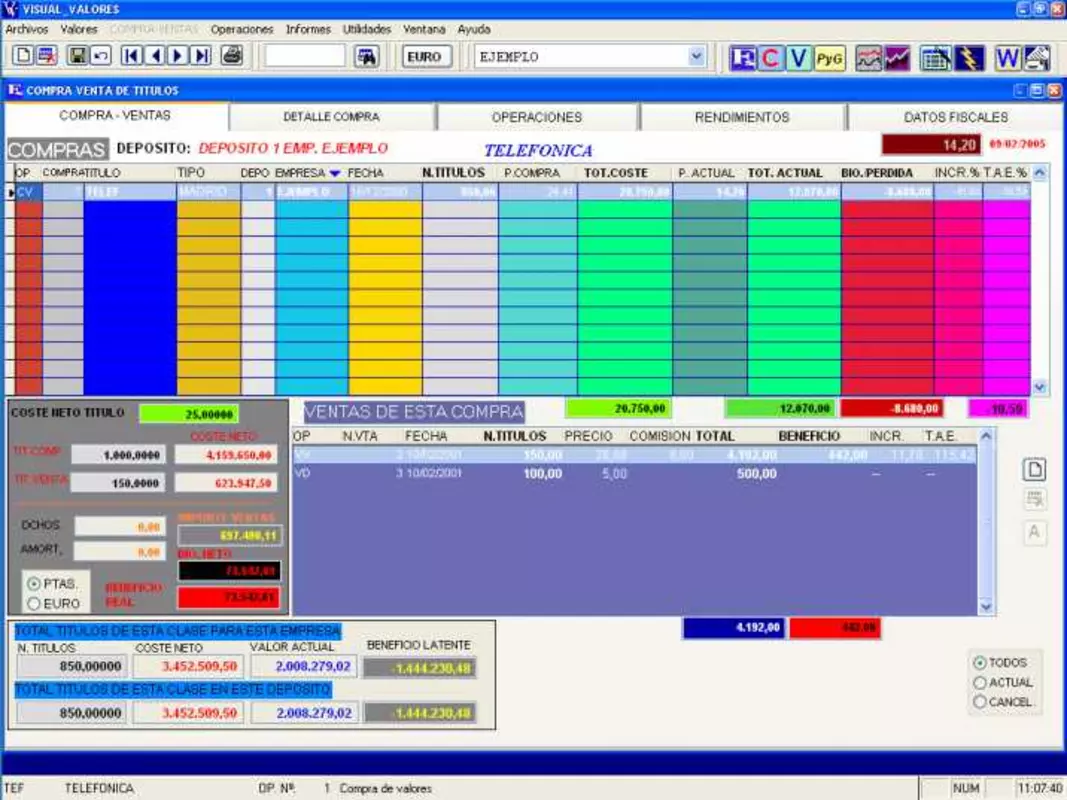Select the TODOS filter radio button
The height and width of the screenshot is (800, 1067).
pyautogui.click(x=980, y=663)
